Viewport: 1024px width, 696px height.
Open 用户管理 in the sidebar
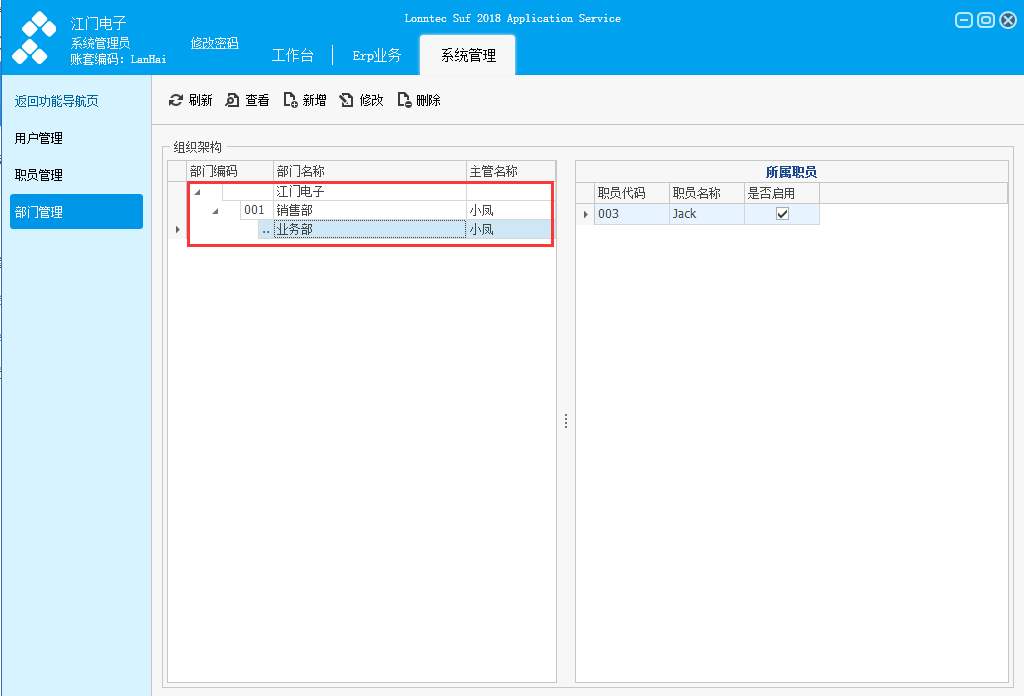coord(39,138)
